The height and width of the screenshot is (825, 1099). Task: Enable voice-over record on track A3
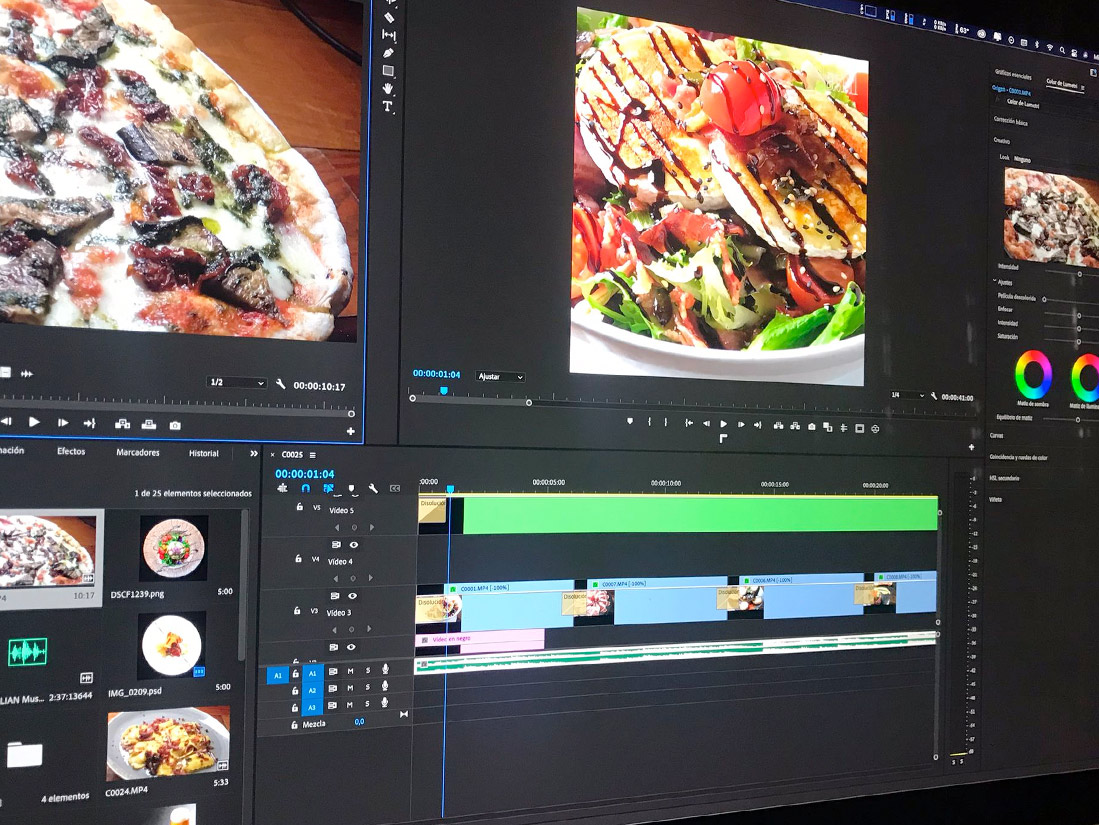click(385, 702)
